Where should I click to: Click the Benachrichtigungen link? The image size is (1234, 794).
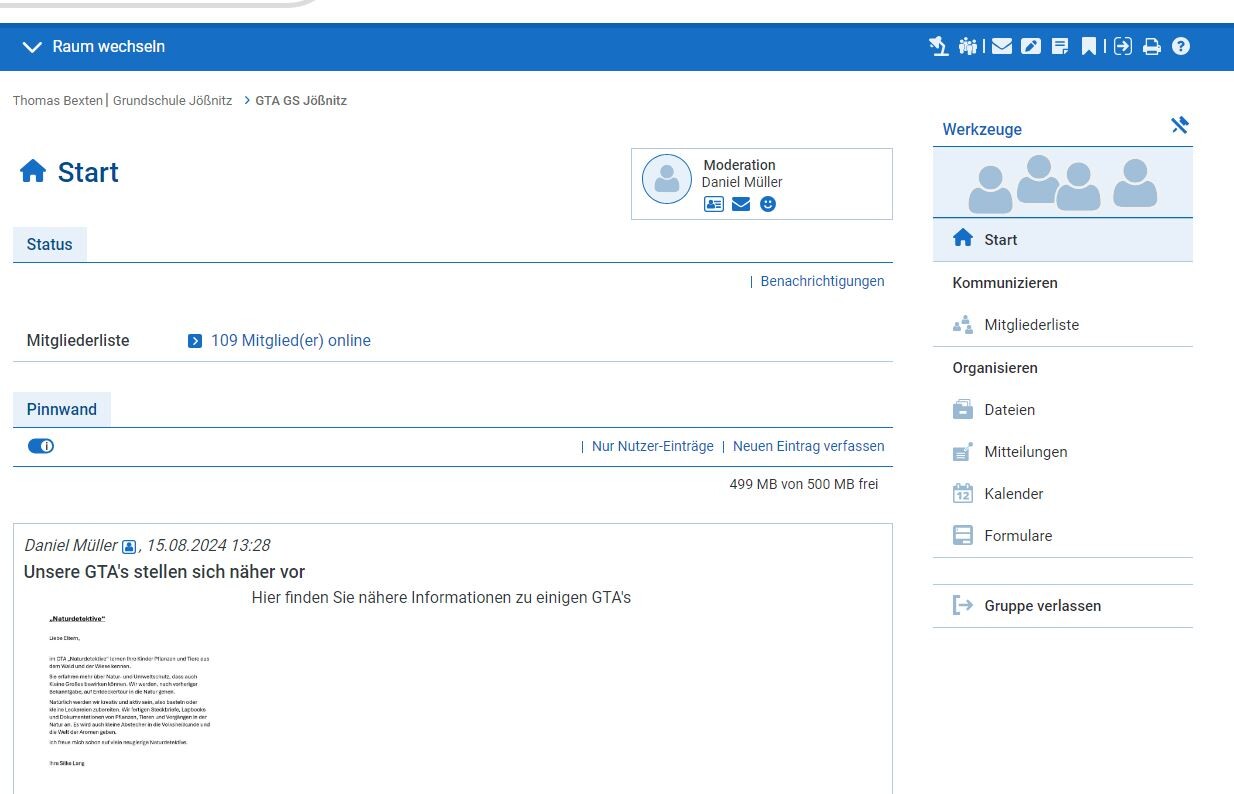pos(822,281)
